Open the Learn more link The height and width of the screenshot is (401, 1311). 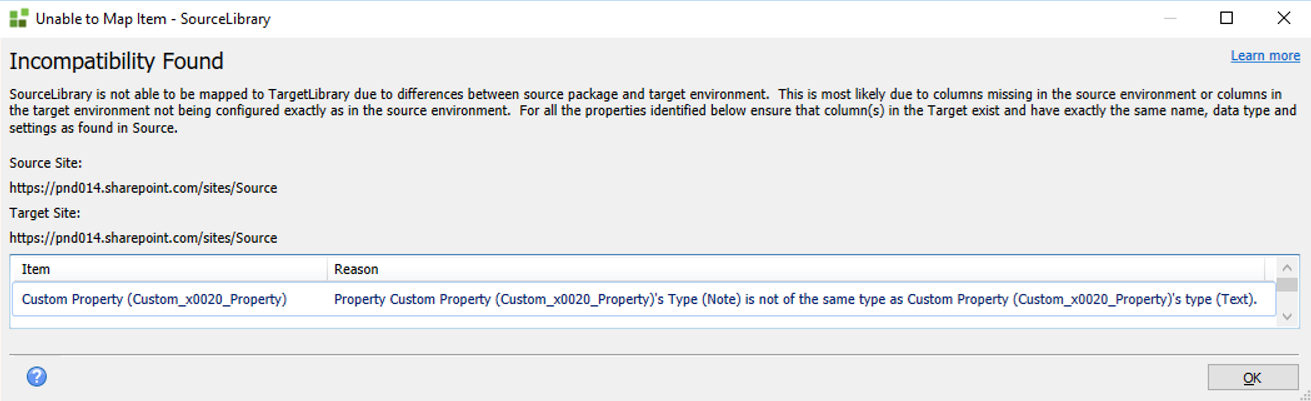click(x=1265, y=56)
